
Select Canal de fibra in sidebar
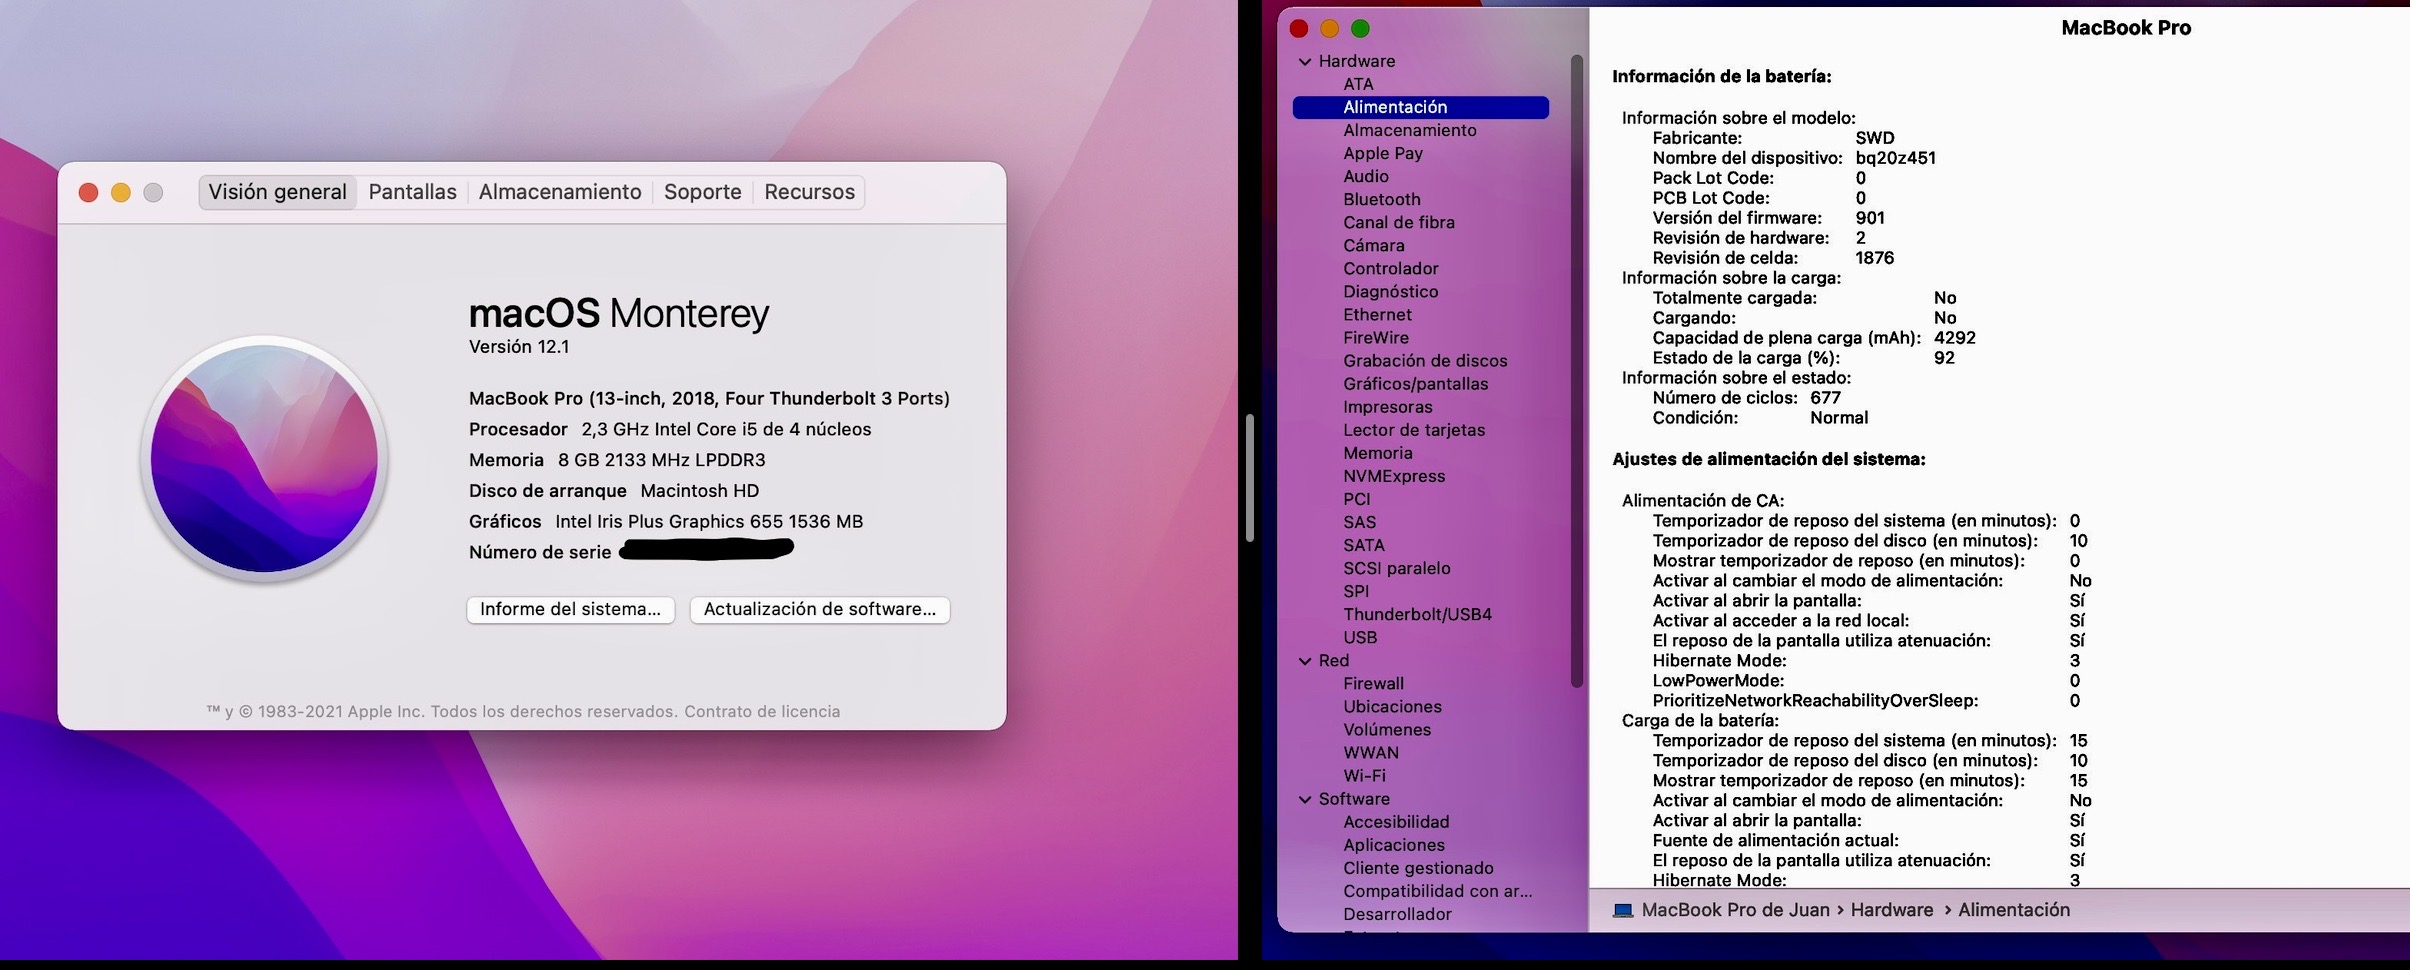pyautogui.click(x=1398, y=222)
